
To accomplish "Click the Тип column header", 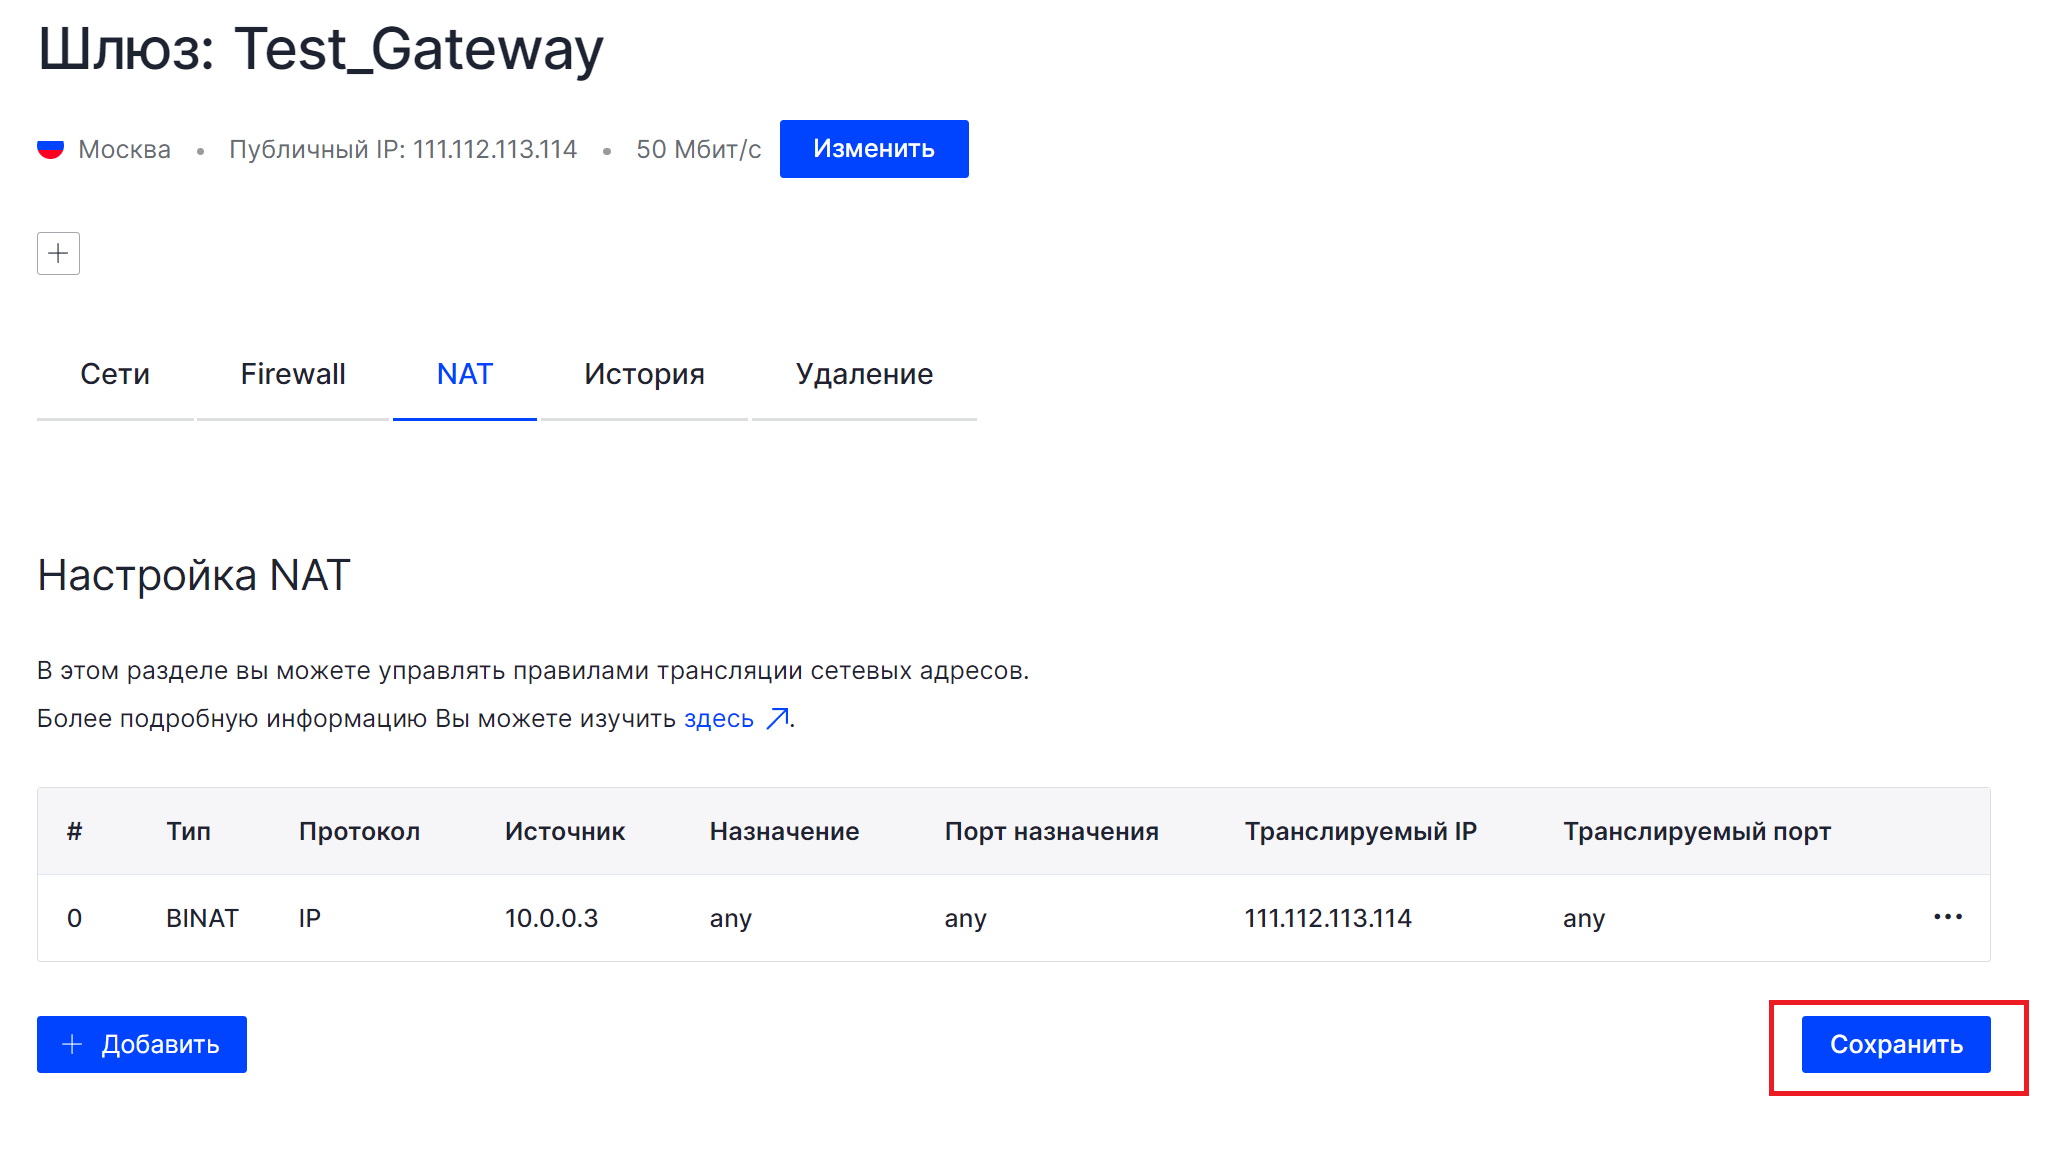I will [x=188, y=831].
